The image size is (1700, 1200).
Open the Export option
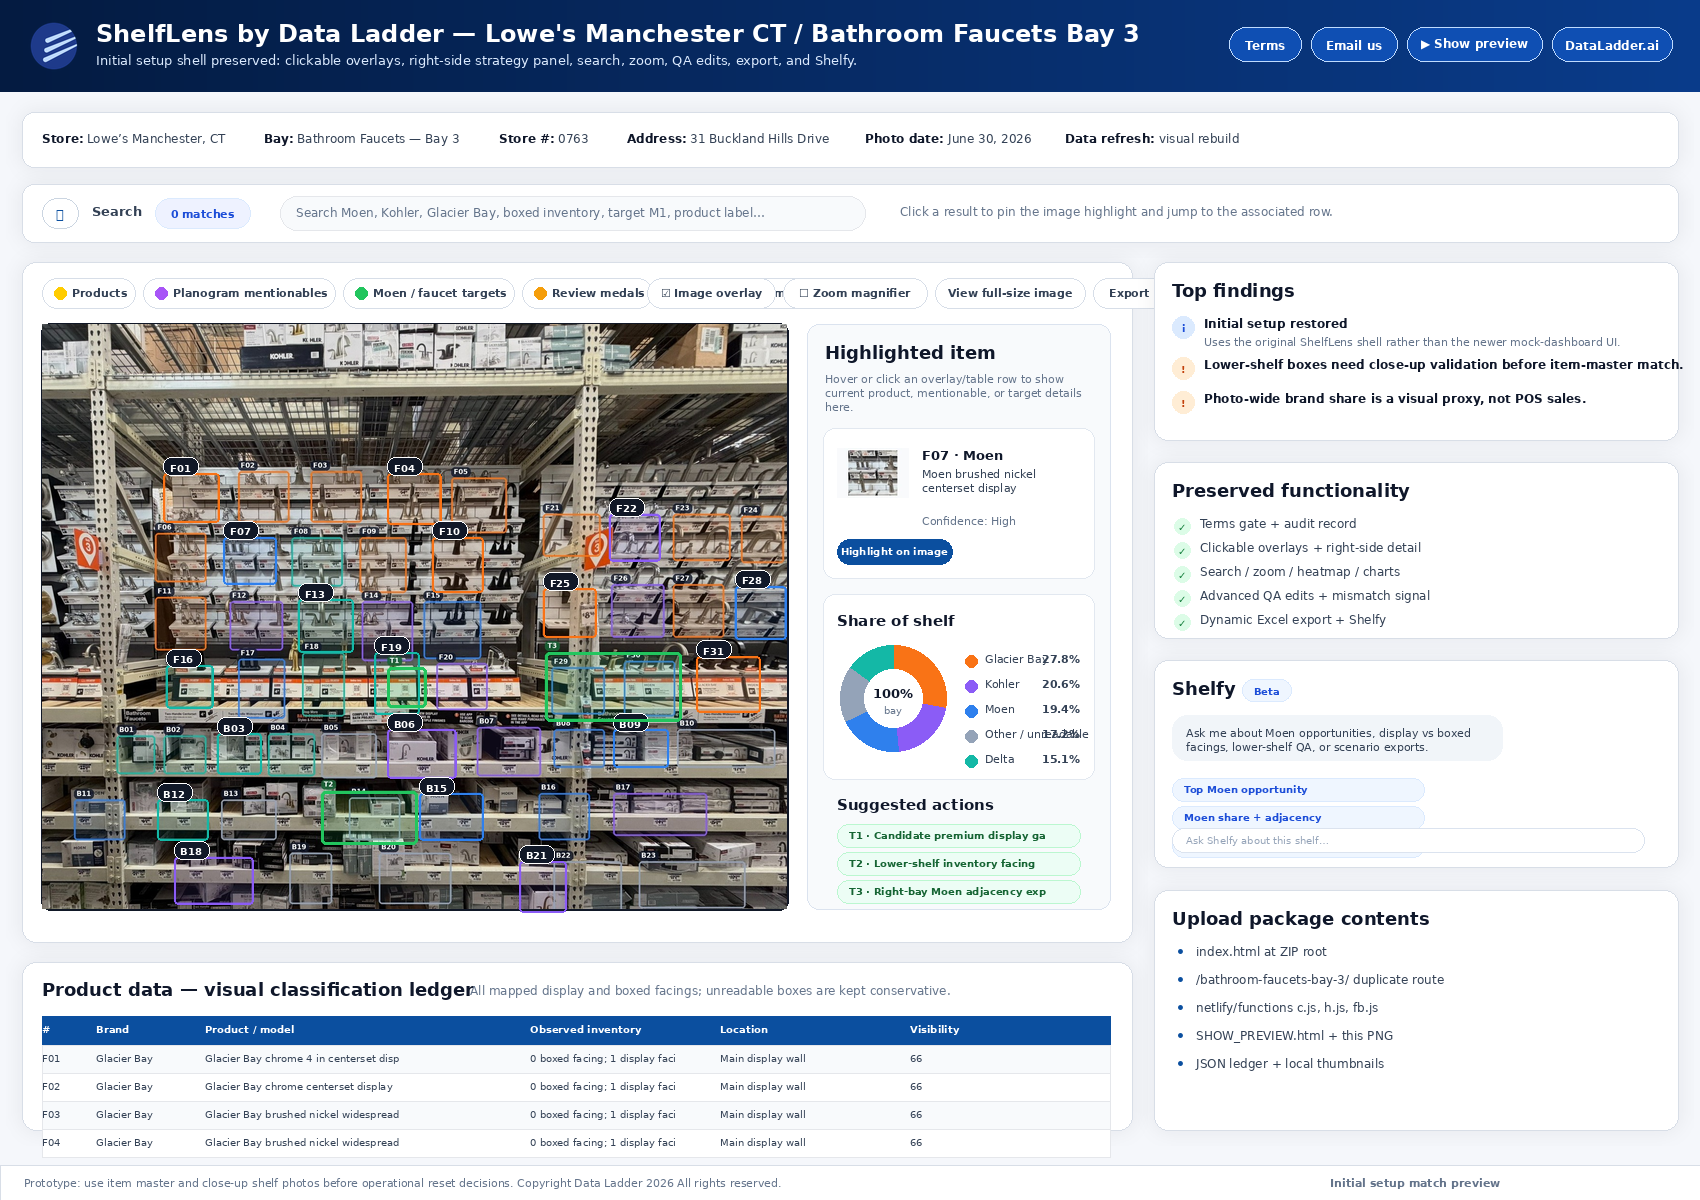pos(1128,293)
